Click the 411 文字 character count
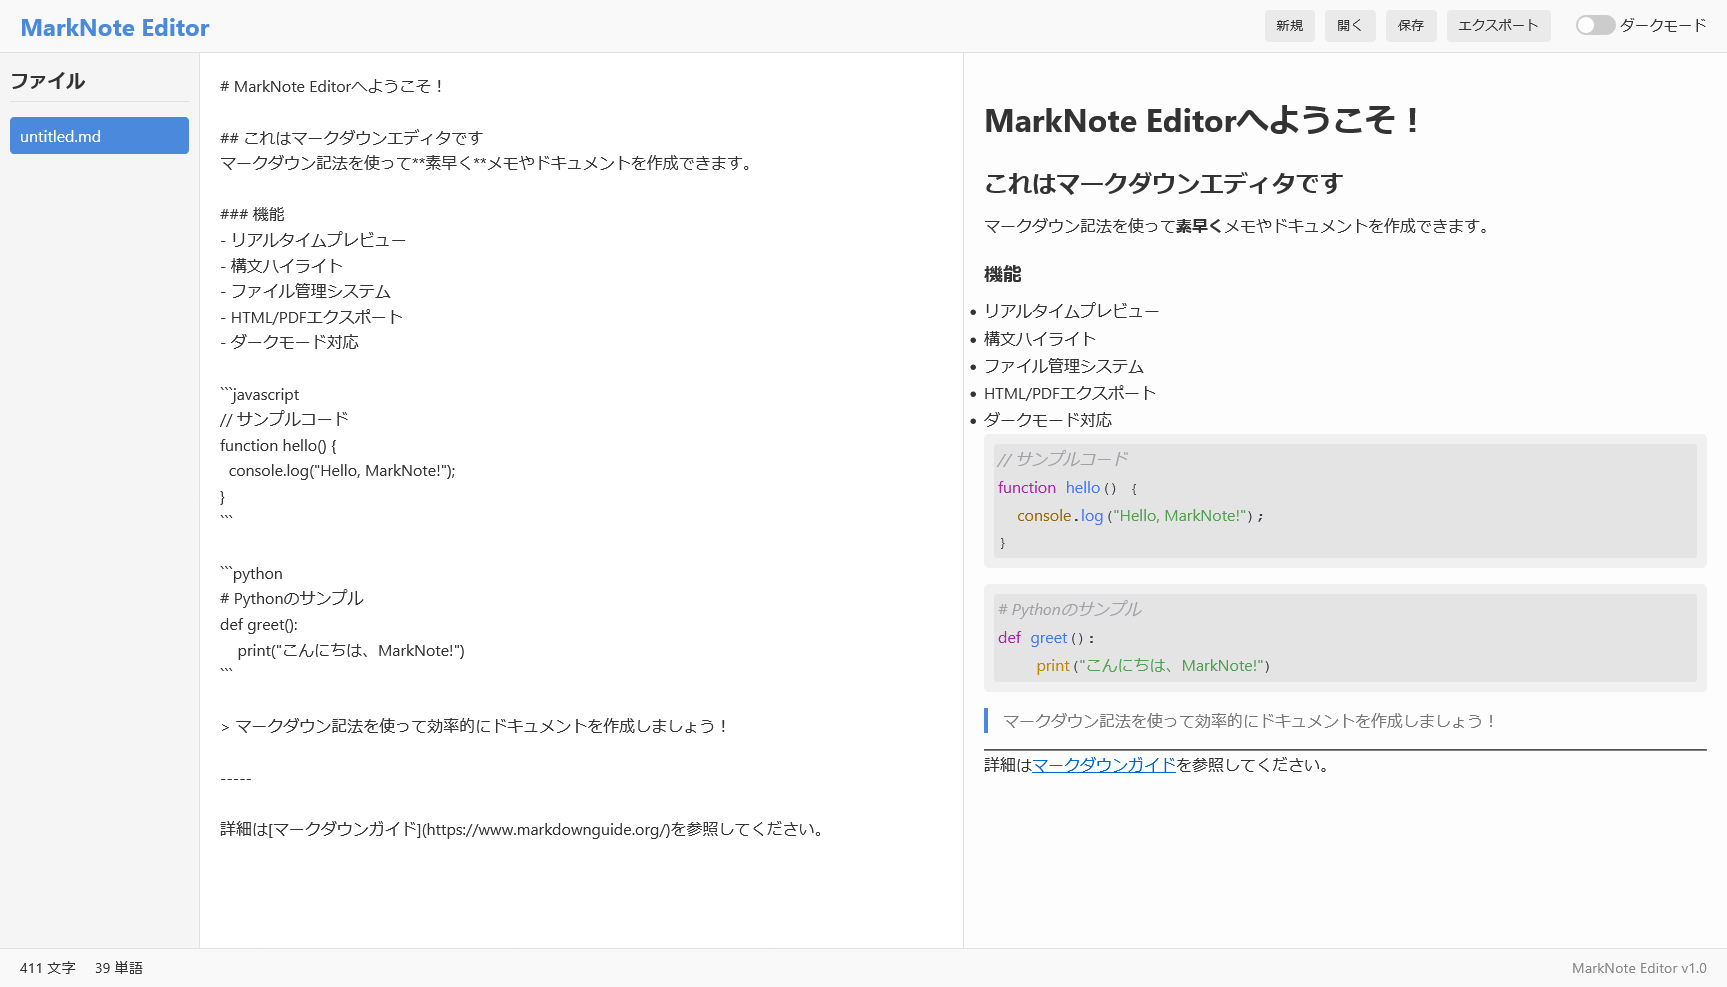This screenshot has height=987, width=1727. click(47, 968)
